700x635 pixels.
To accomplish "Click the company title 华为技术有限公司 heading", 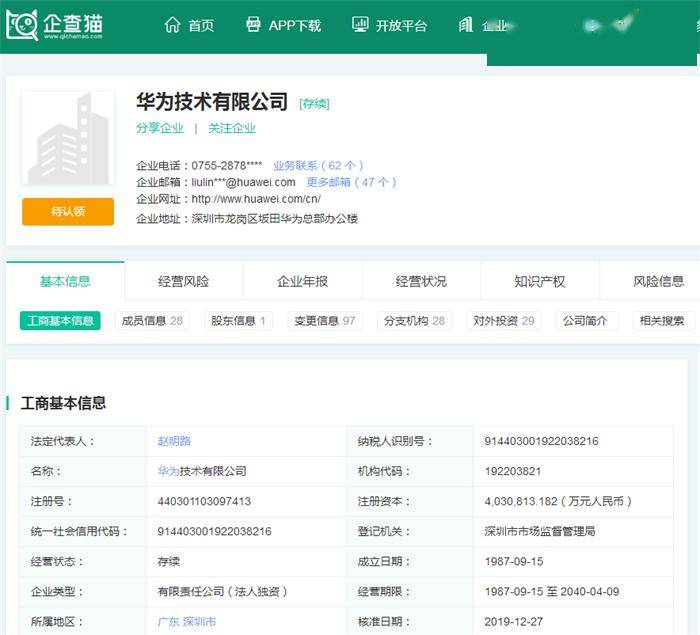I will (x=212, y=102).
